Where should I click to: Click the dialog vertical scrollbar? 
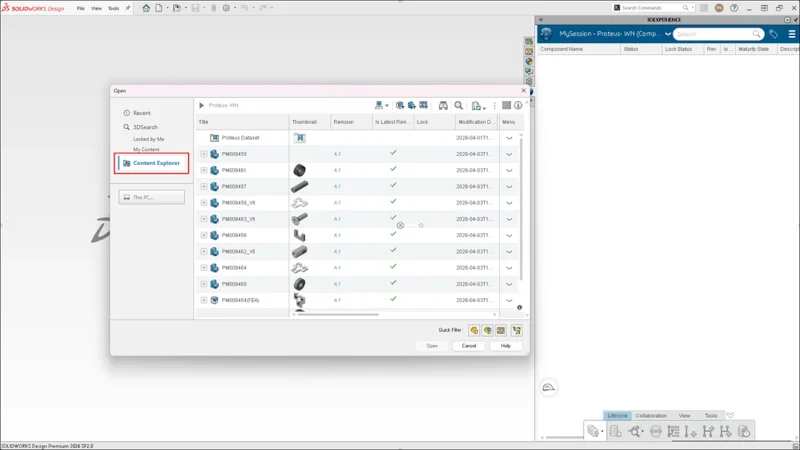coord(521,208)
